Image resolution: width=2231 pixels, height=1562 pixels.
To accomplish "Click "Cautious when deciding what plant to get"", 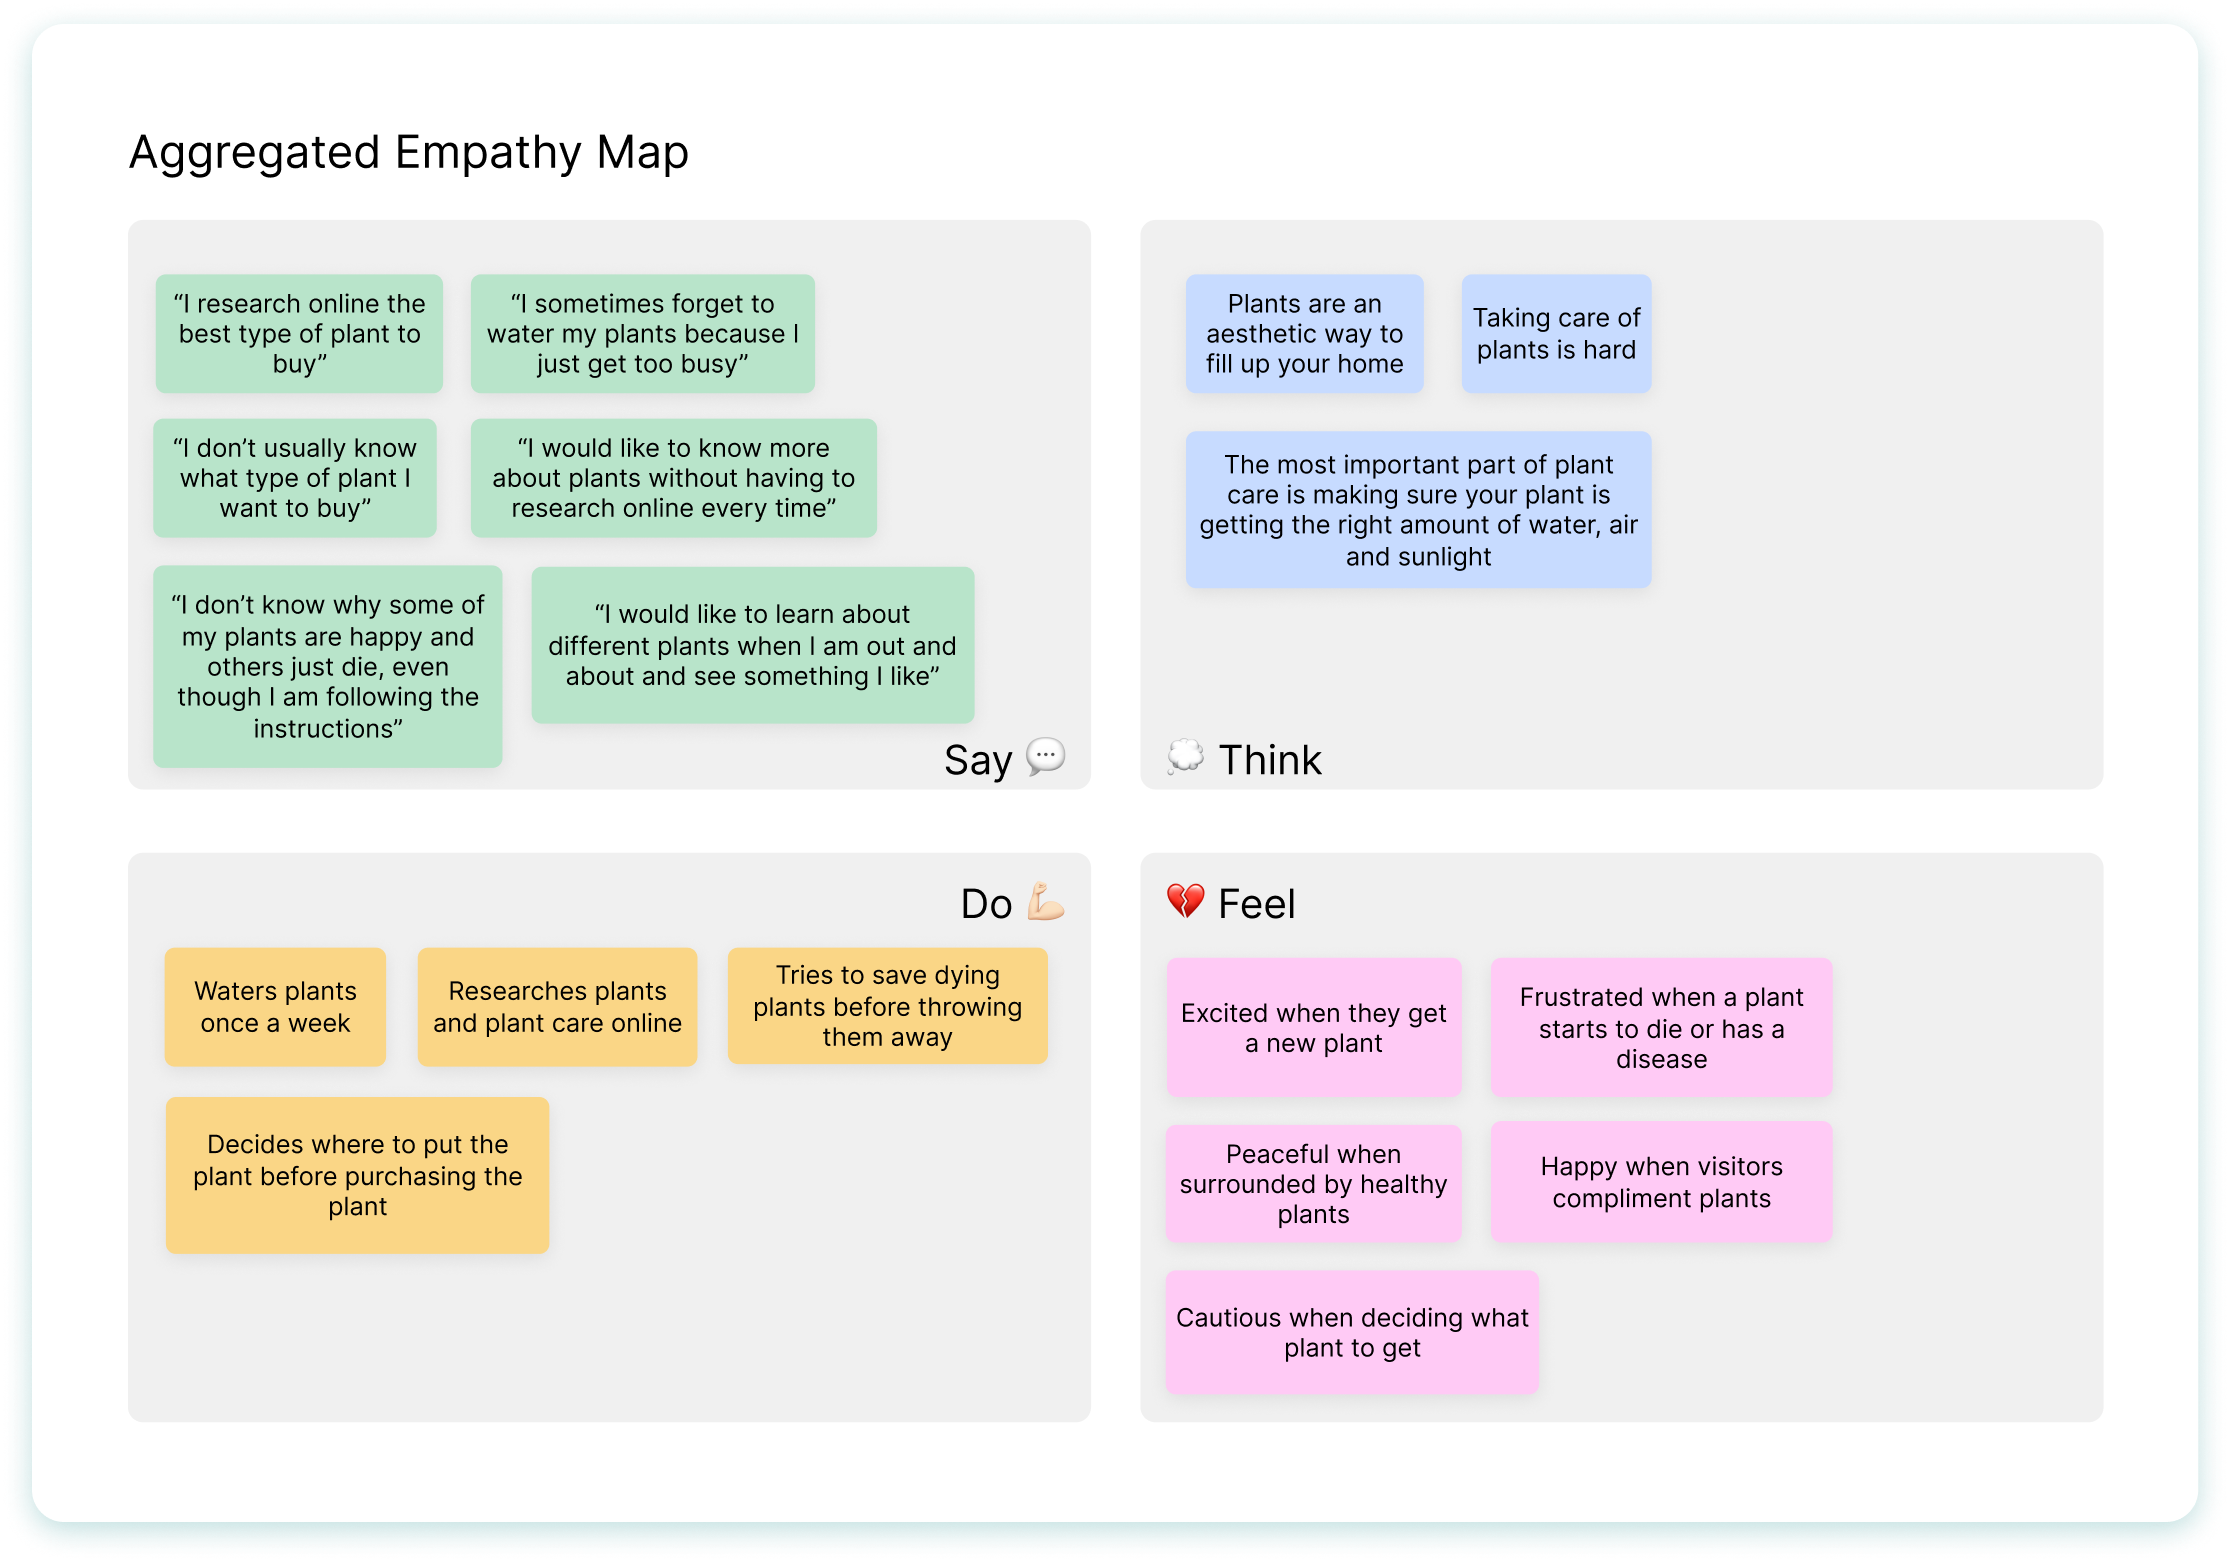I will (x=1351, y=1332).
